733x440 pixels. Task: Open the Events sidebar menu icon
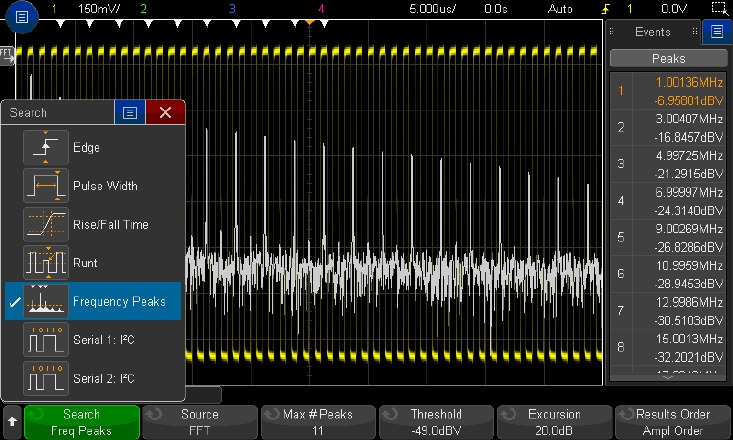click(x=717, y=32)
